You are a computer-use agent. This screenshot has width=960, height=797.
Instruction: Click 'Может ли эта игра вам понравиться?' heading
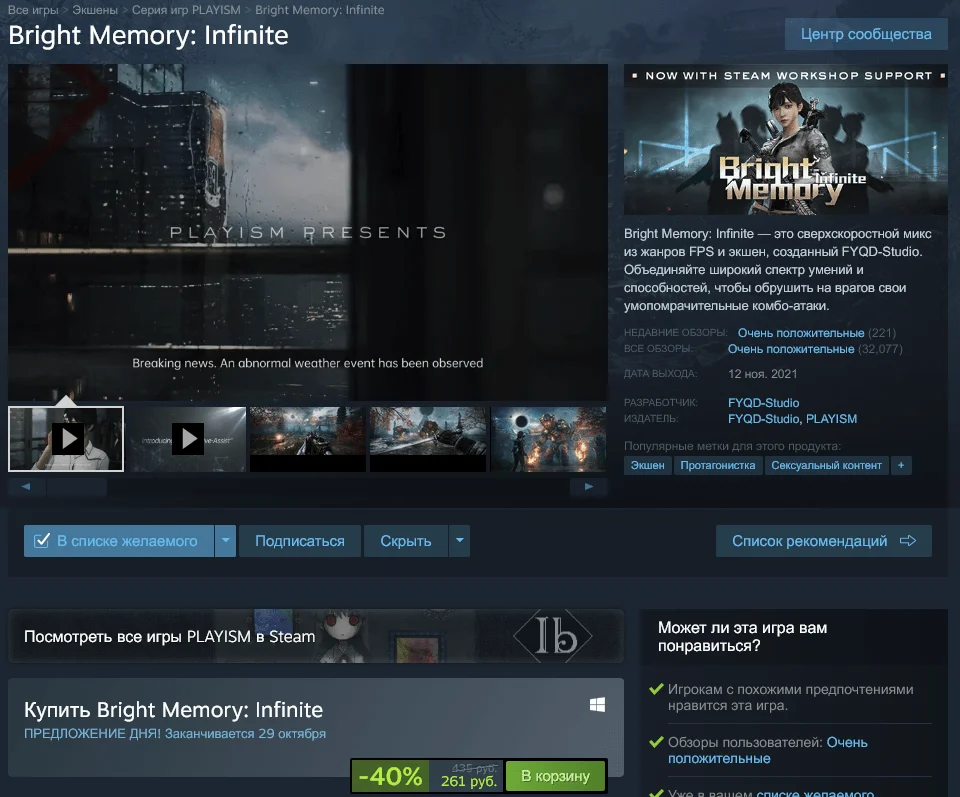coord(743,637)
